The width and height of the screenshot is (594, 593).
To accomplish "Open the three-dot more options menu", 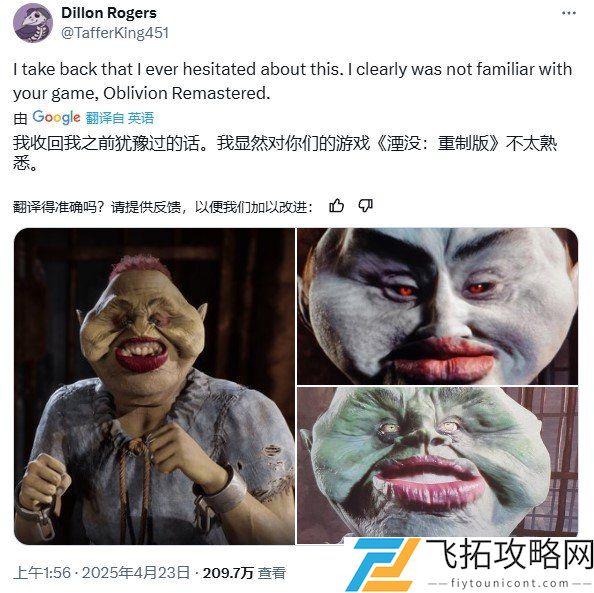I will pyautogui.click(x=569, y=13).
